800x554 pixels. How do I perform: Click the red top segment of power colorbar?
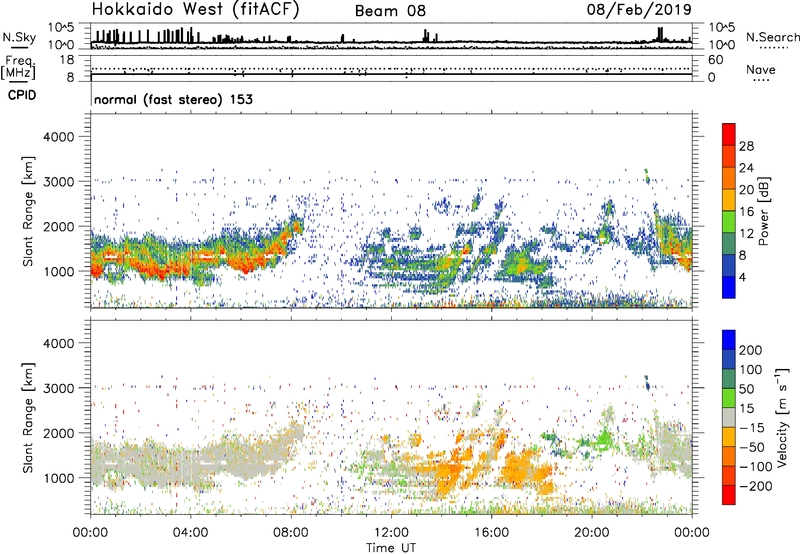[x=729, y=135]
